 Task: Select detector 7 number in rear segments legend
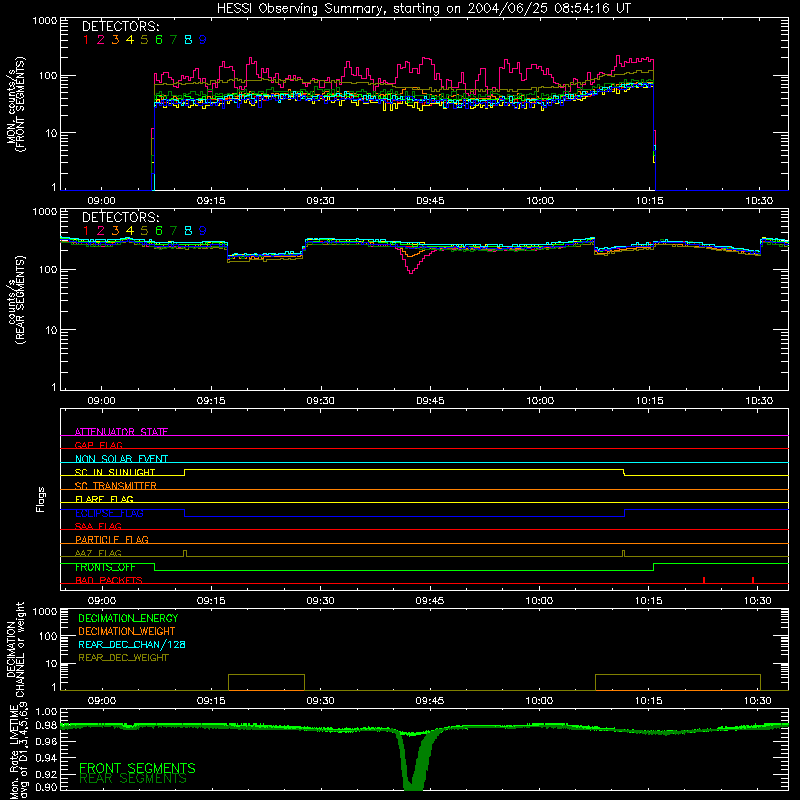173,231
